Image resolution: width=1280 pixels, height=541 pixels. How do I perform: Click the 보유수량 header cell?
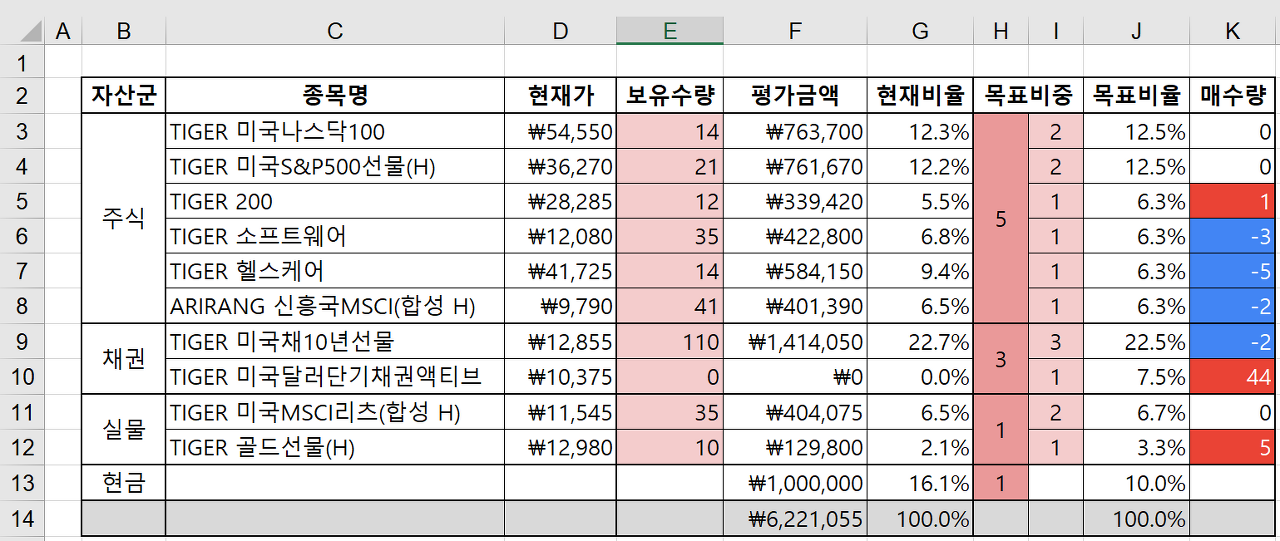point(670,96)
